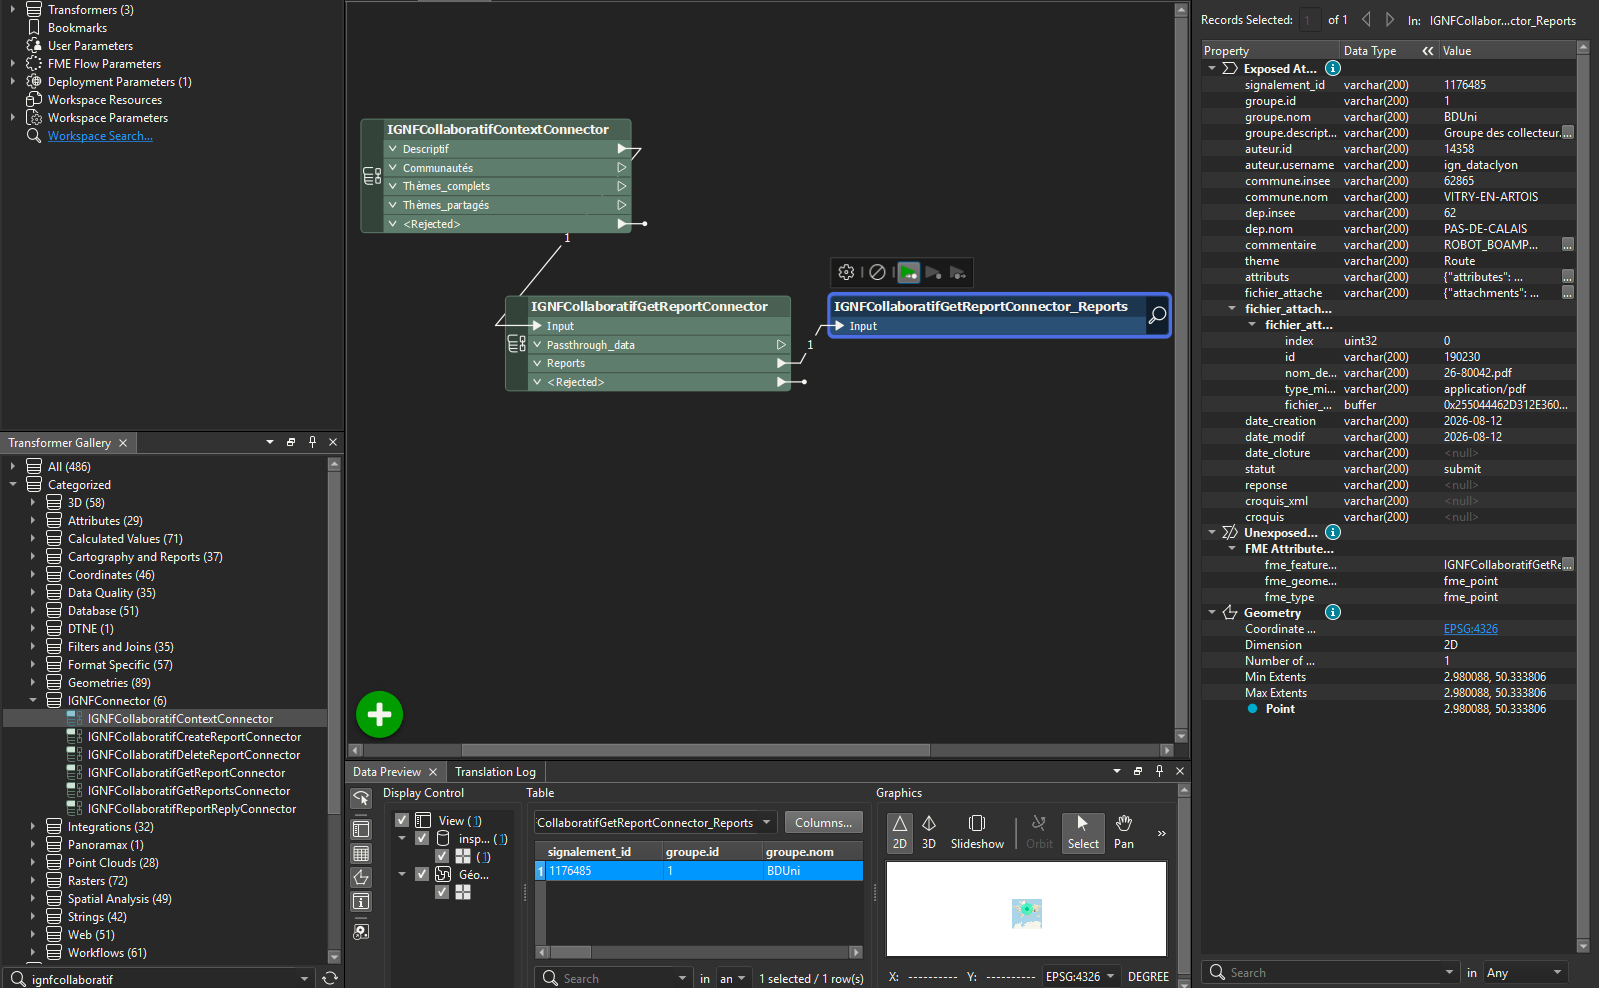Expand the Transformers (3) navigator item
The width and height of the screenshot is (1599, 988).
[13, 10]
